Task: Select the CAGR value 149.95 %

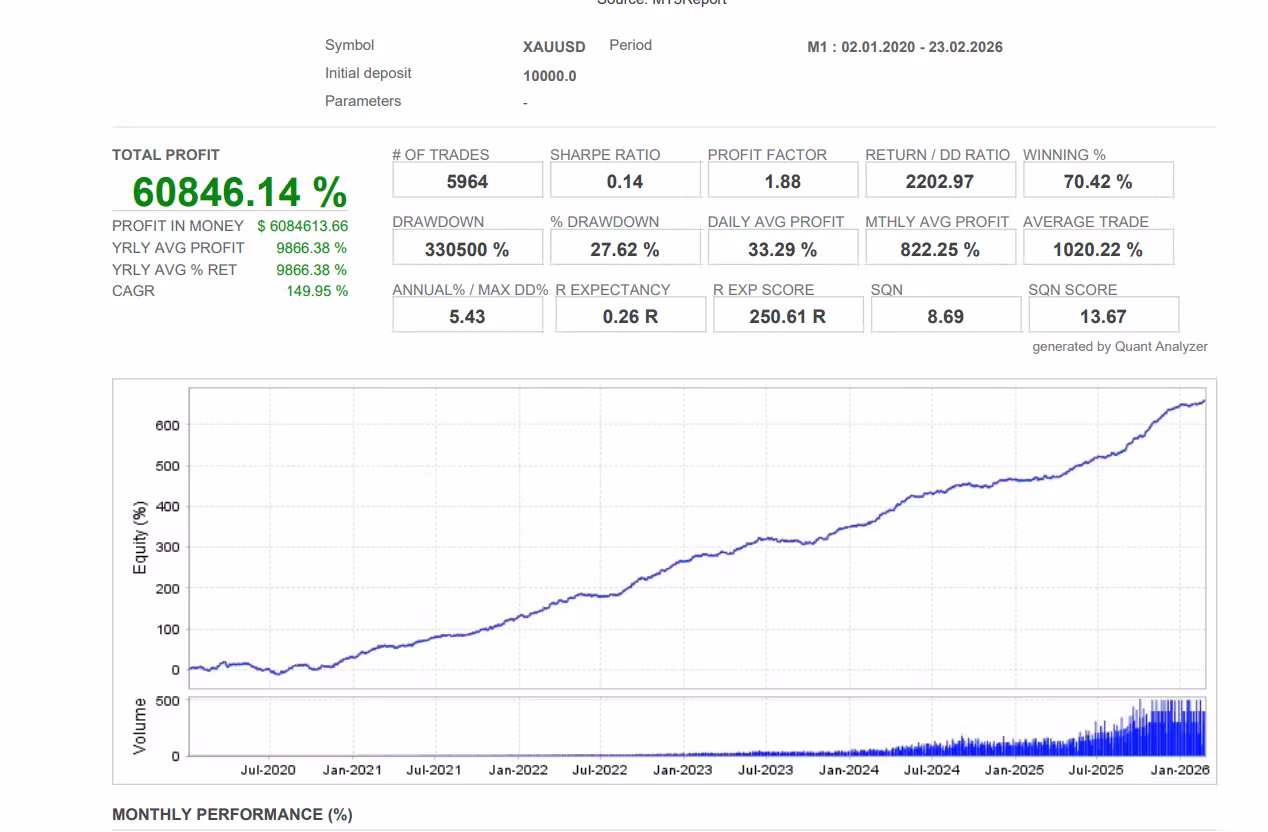Action: click(x=317, y=291)
